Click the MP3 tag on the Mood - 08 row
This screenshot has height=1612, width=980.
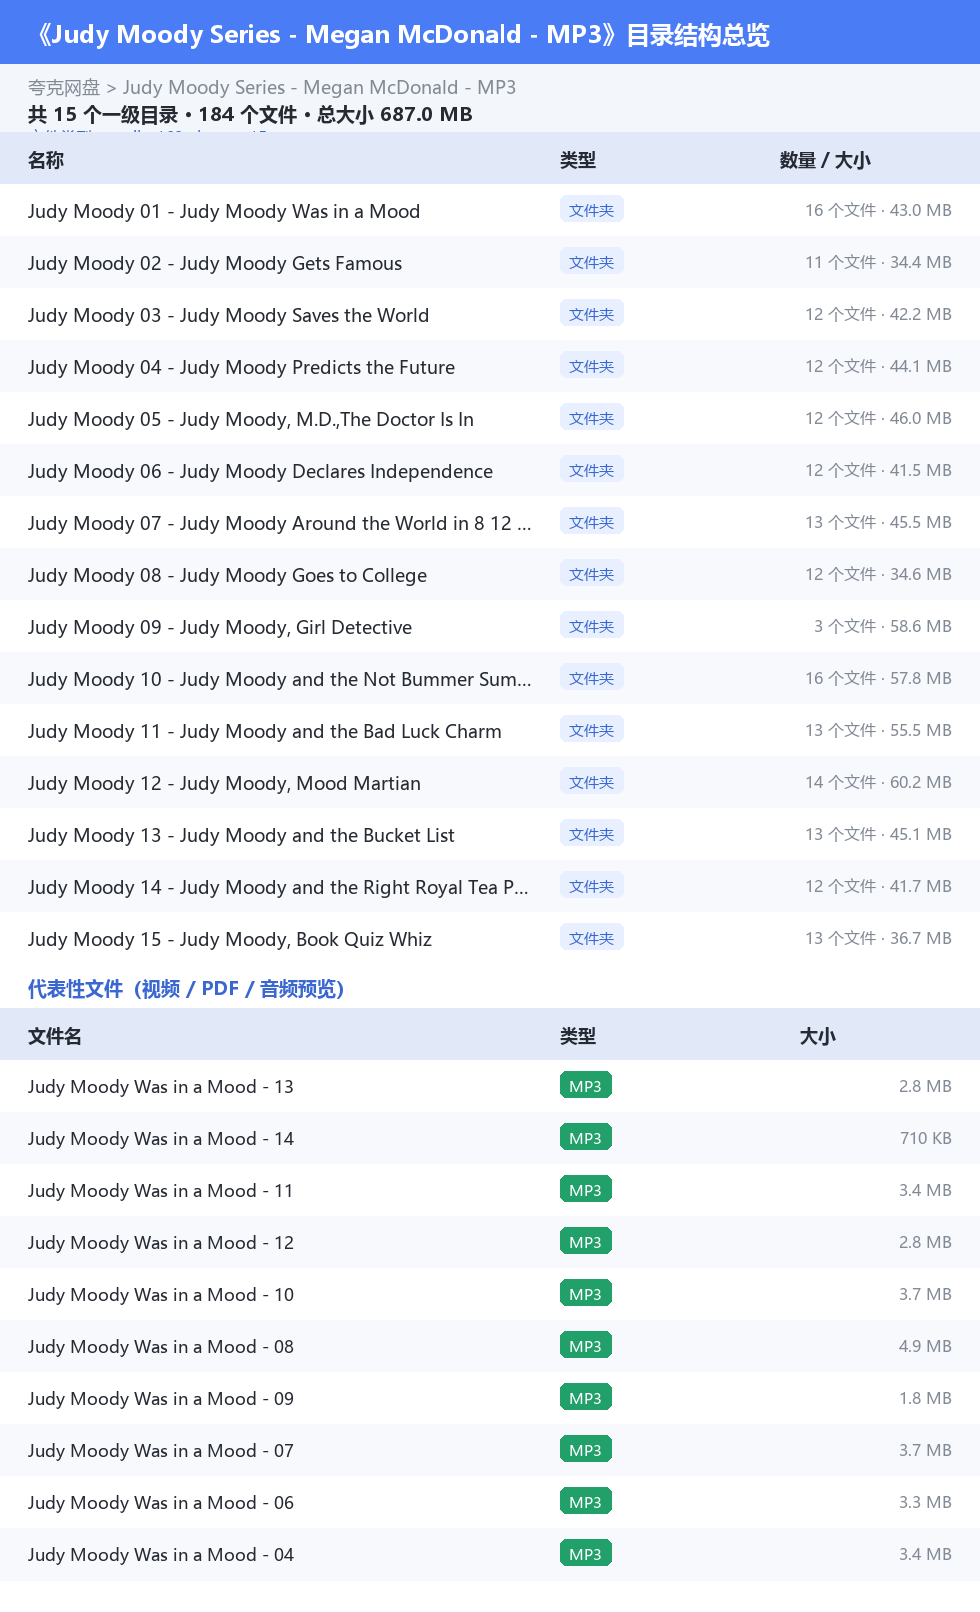click(586, 1346)
